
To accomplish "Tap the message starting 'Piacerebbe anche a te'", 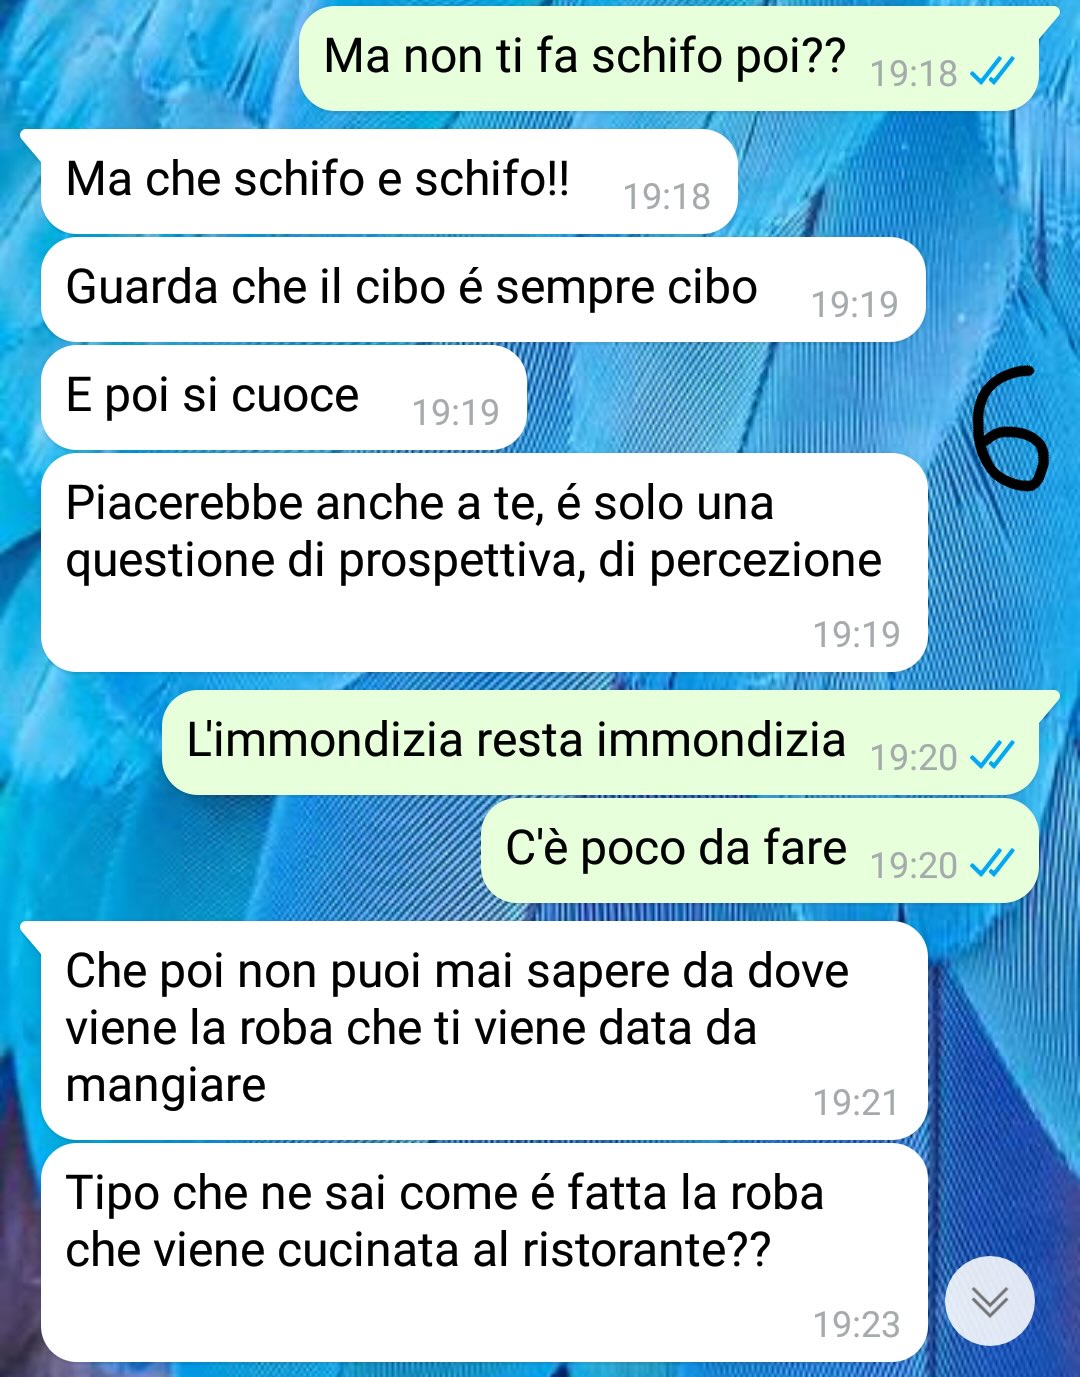I will [484, 562].
